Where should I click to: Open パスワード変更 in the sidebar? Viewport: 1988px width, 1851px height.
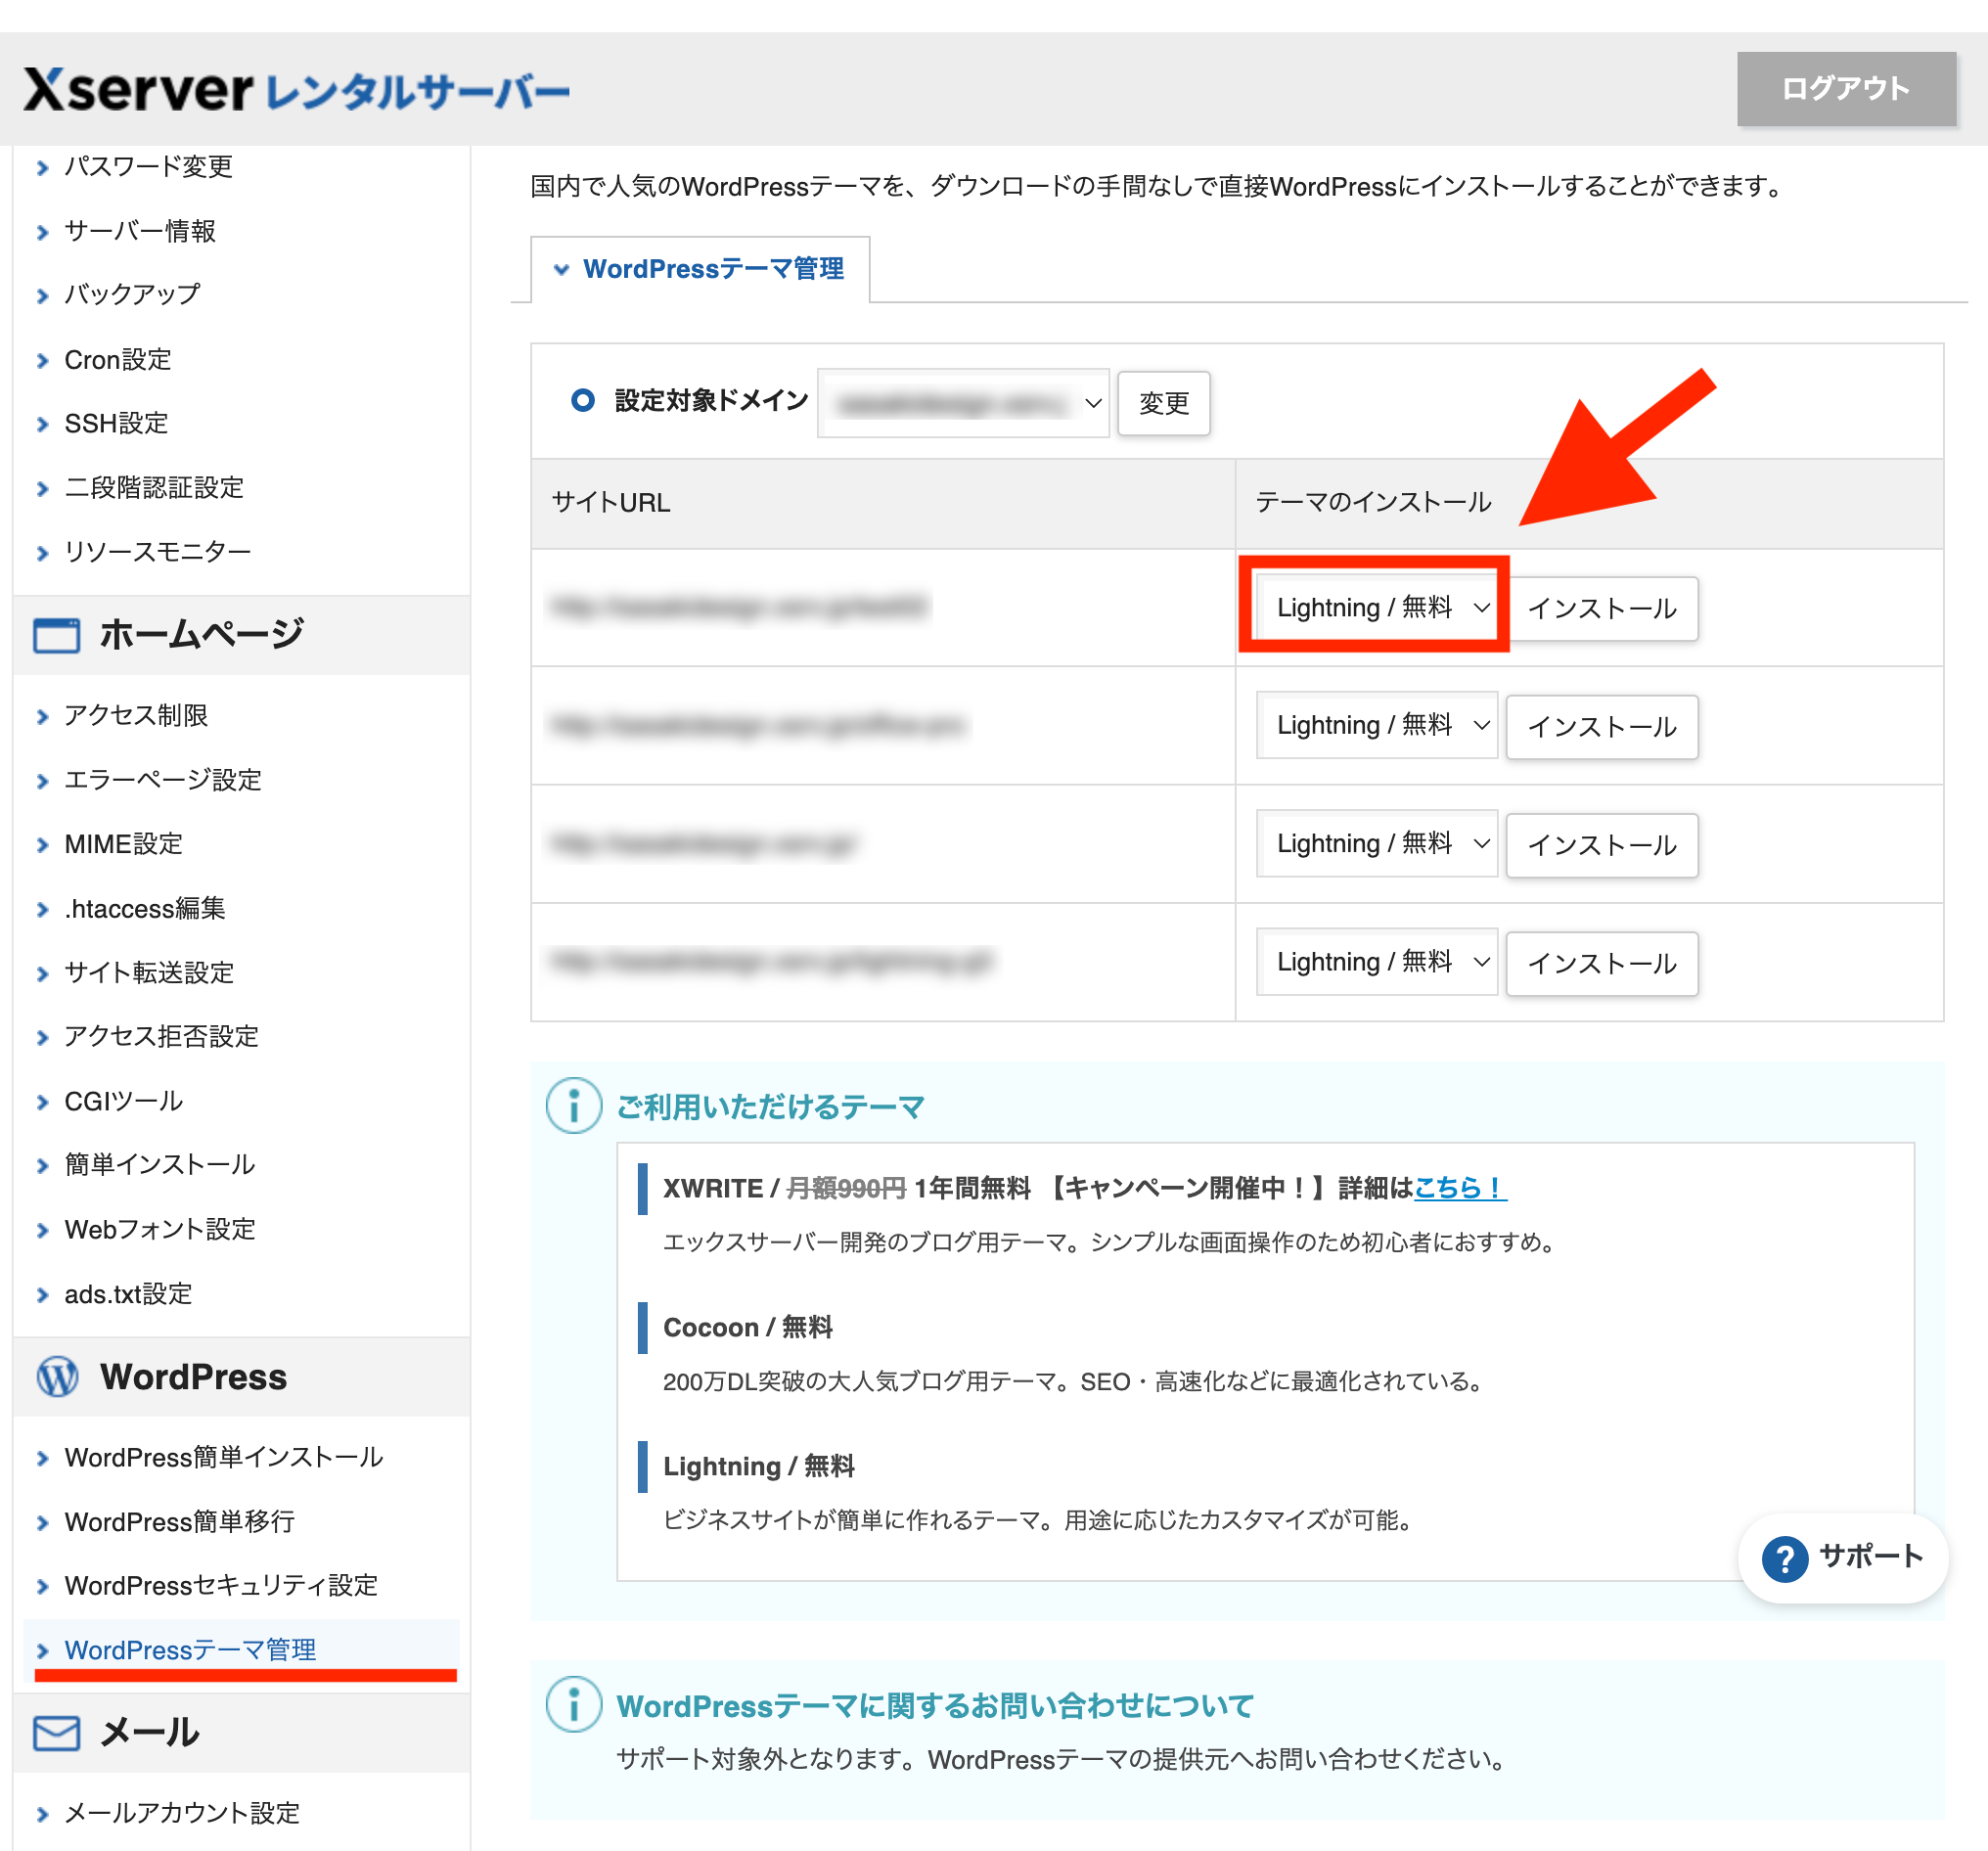pyautogui.click(x=148, y=166)
